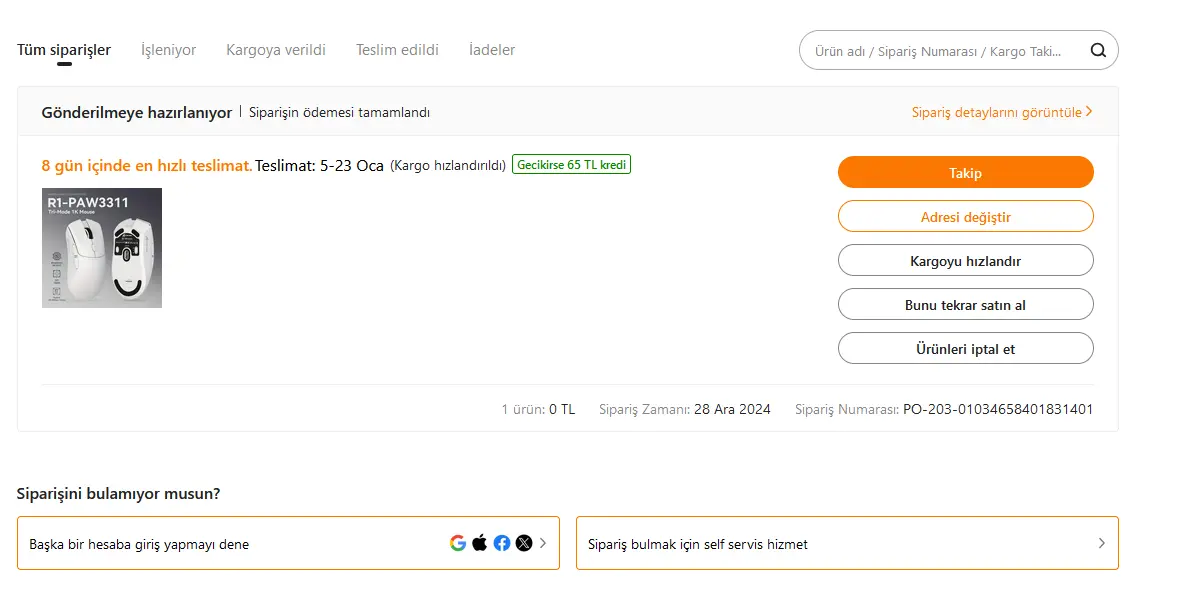The height and width of the screenshot is (598, 1183).
Task: Click the Ürünleri iptal et button
Action: (x=966, y=348)
